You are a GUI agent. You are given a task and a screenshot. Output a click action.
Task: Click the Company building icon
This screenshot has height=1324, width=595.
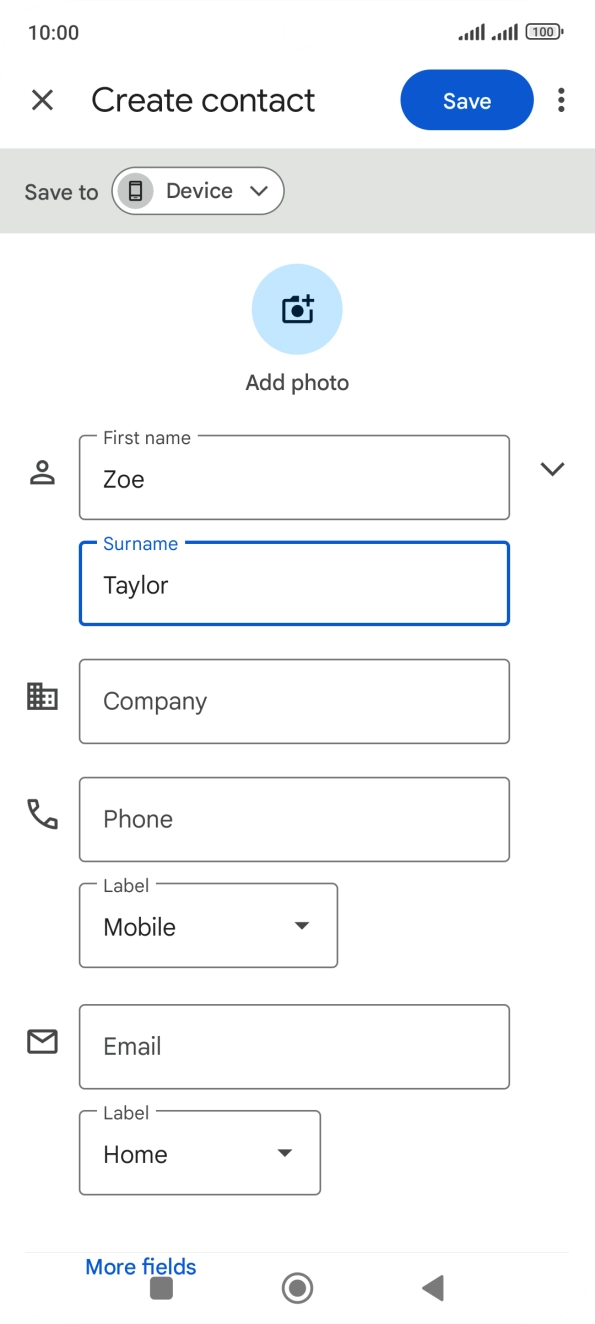pos(41,695)
